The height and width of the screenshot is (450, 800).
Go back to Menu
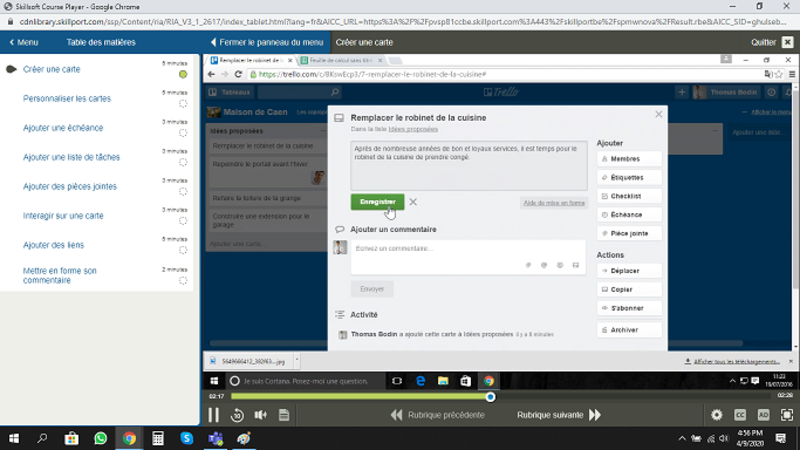pyautogui.click(x=24, y=42)
